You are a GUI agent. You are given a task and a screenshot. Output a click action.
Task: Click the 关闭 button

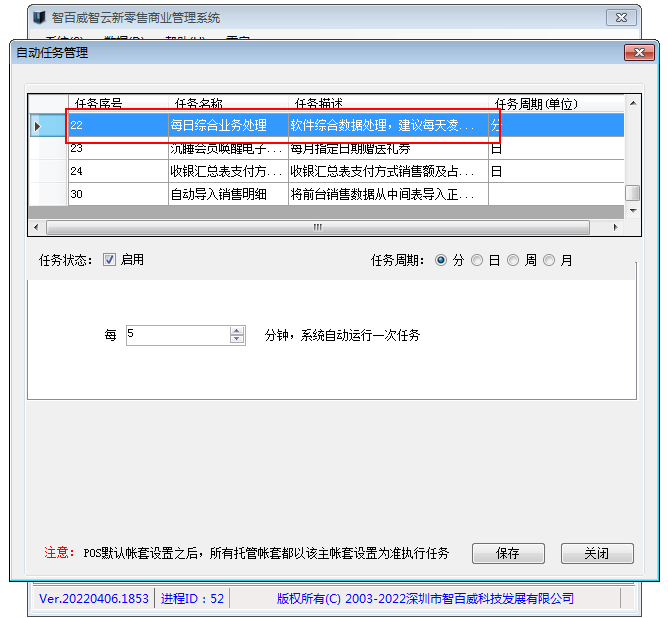(x=597, y=553)
